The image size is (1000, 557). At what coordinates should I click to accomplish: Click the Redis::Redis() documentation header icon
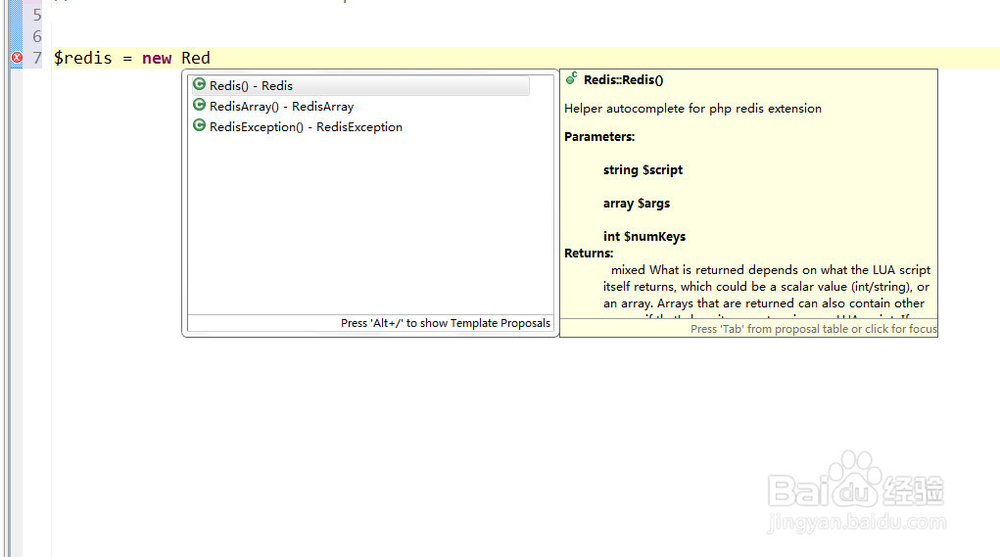coord(571,78)
